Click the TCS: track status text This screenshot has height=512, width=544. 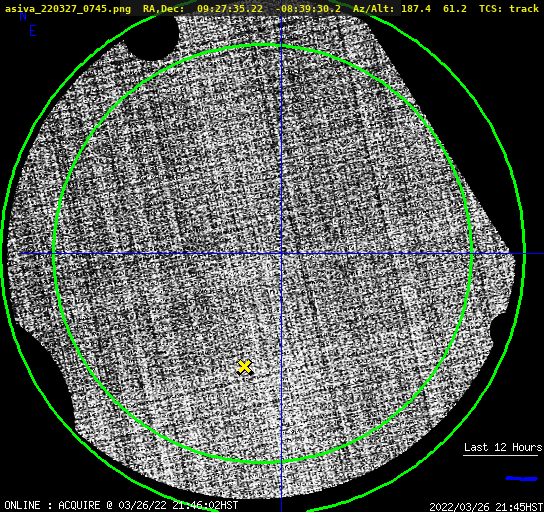[509, 9]
